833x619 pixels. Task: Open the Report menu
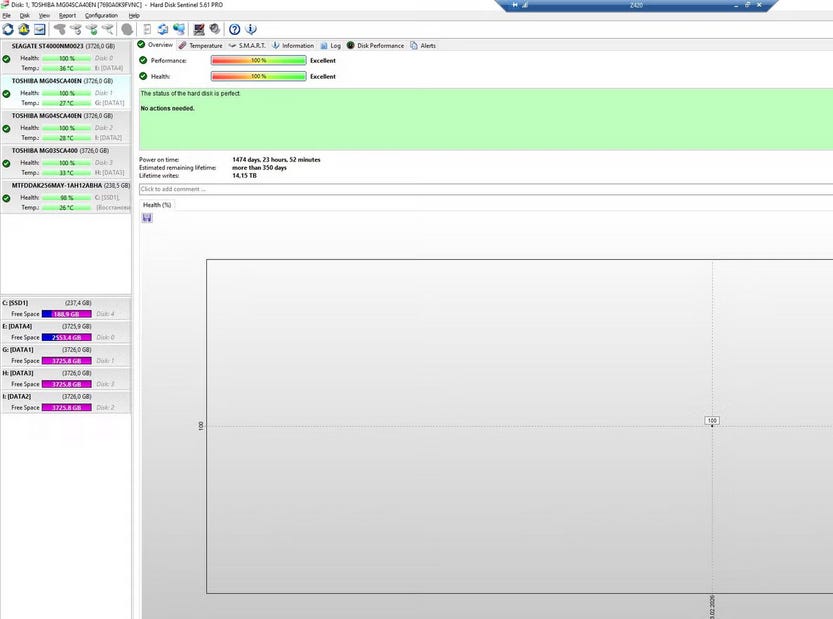(x=67, y=16)
